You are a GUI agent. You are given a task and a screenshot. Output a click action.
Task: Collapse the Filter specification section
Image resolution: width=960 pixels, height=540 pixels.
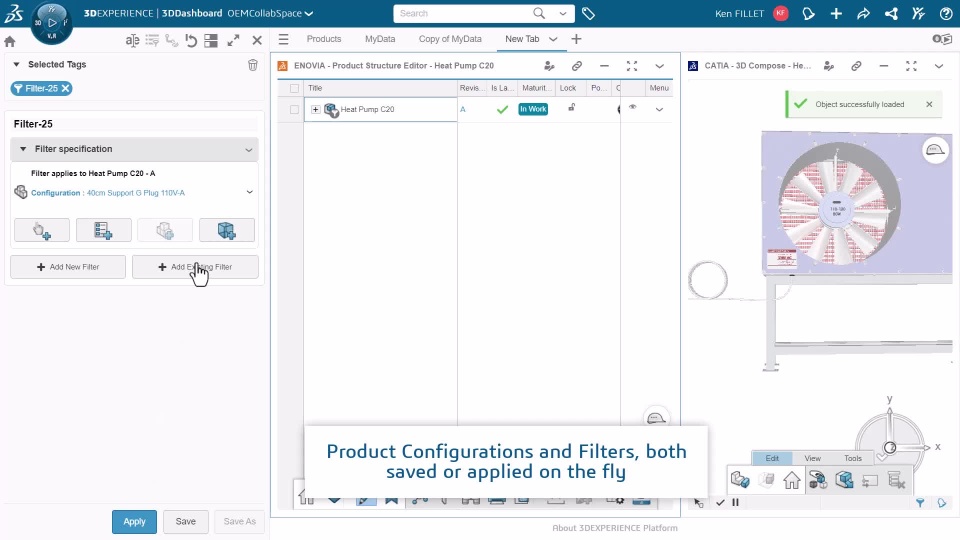pyautogui.click(x=23, y=149)
